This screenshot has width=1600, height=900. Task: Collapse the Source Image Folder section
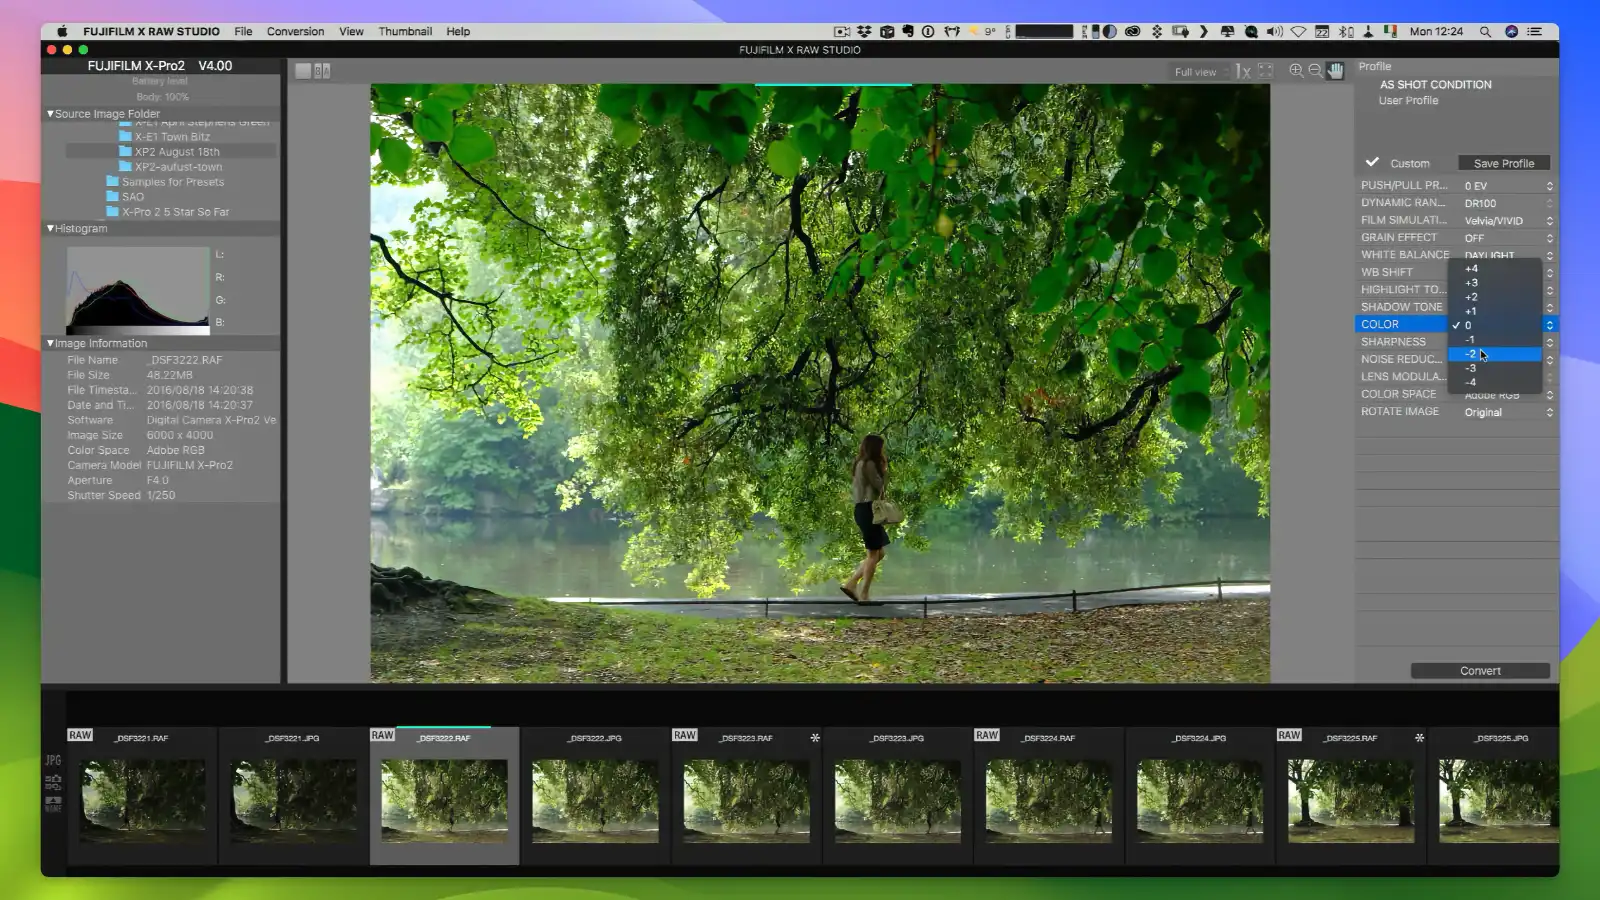click(48, 113)
